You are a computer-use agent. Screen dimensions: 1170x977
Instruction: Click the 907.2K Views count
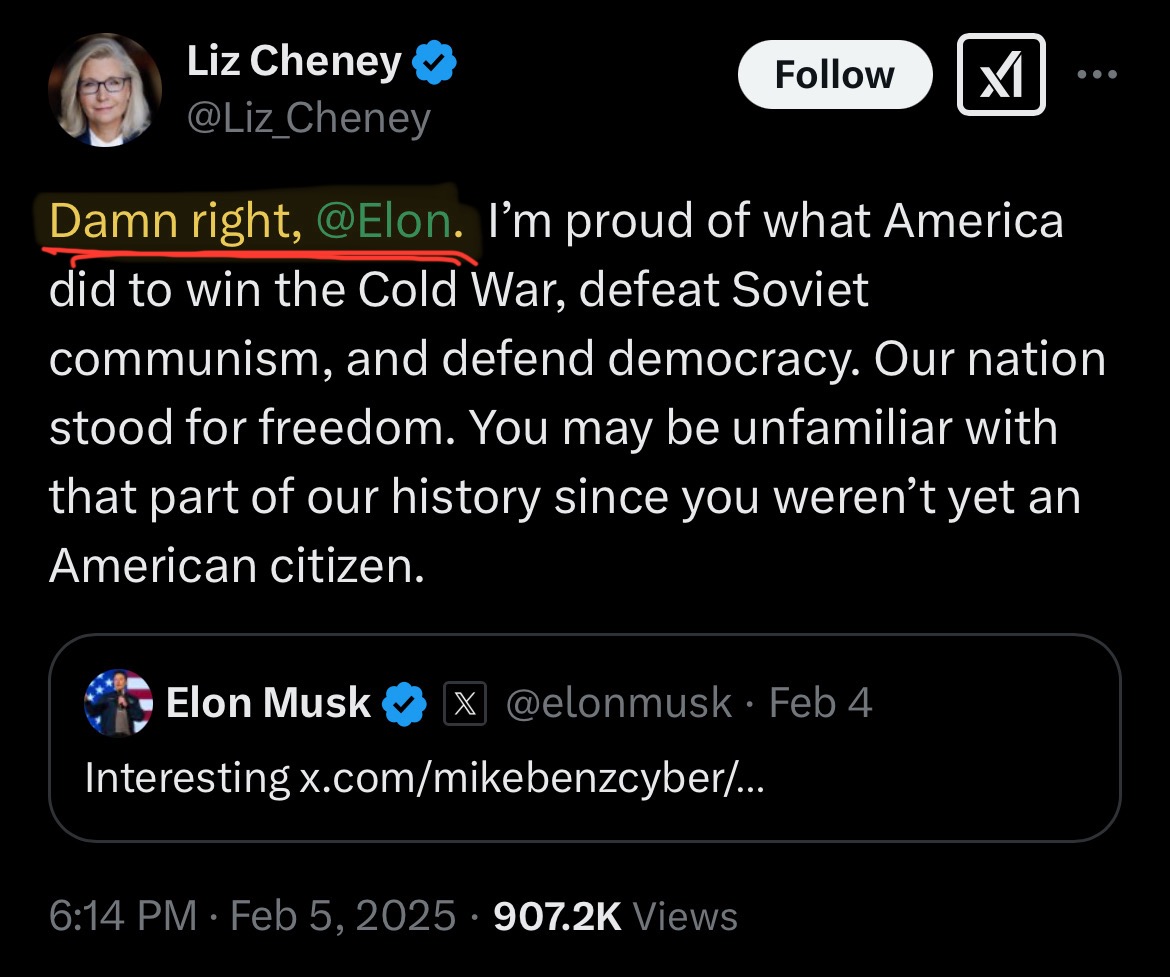(615, 915)
